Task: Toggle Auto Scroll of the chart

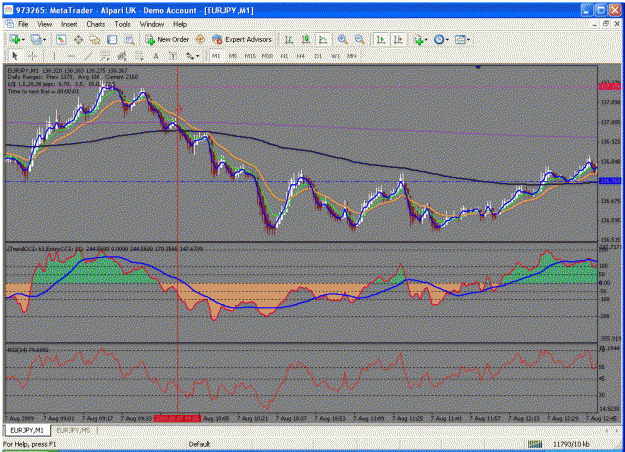Action: (x=381, y=39)
